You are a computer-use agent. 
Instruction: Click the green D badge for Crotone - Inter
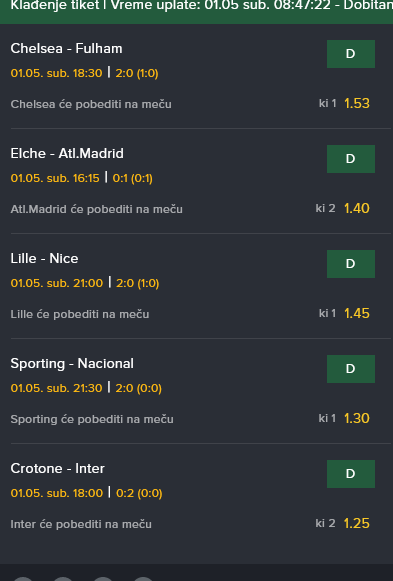pos(351,474)
